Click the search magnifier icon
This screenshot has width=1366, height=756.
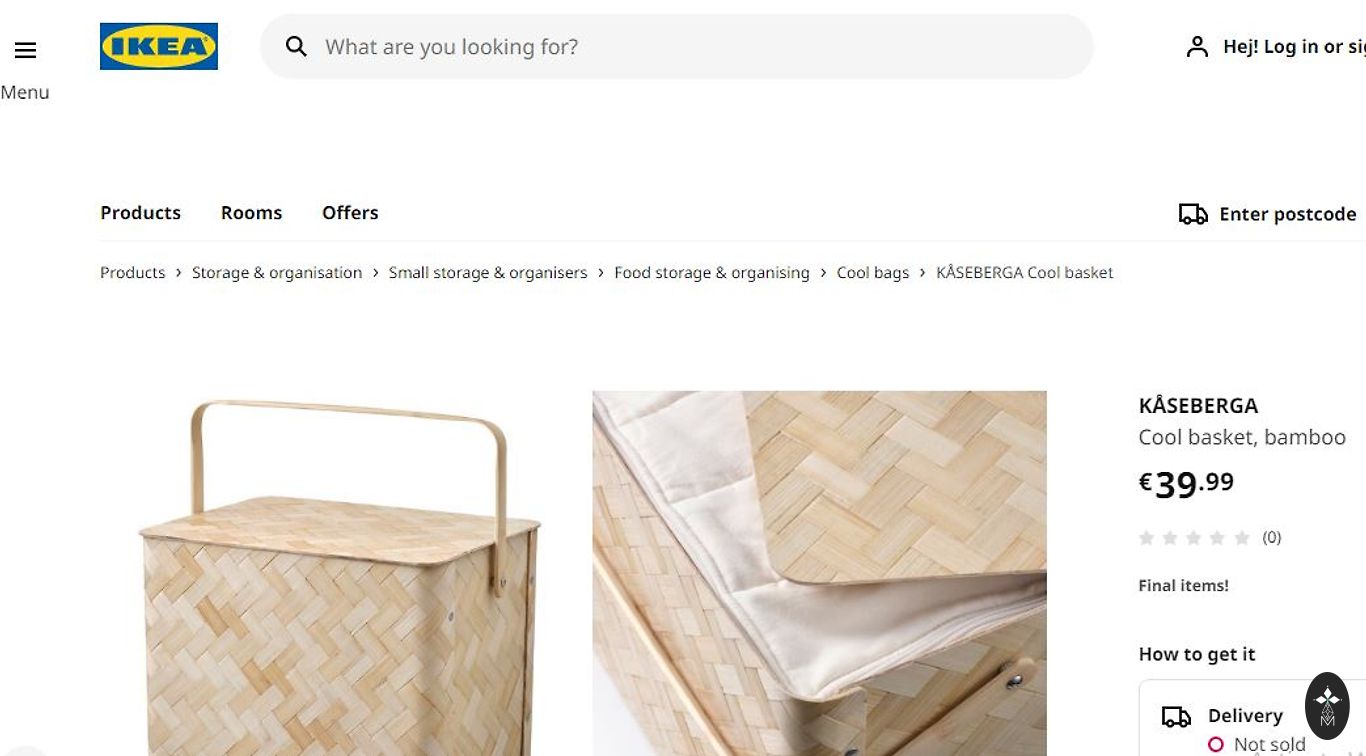click(x=296, y=46)
